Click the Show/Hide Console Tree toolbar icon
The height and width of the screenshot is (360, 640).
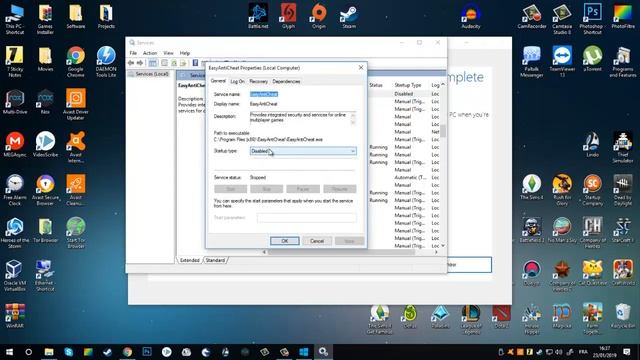pyautogui.click(x=152, y=63)
